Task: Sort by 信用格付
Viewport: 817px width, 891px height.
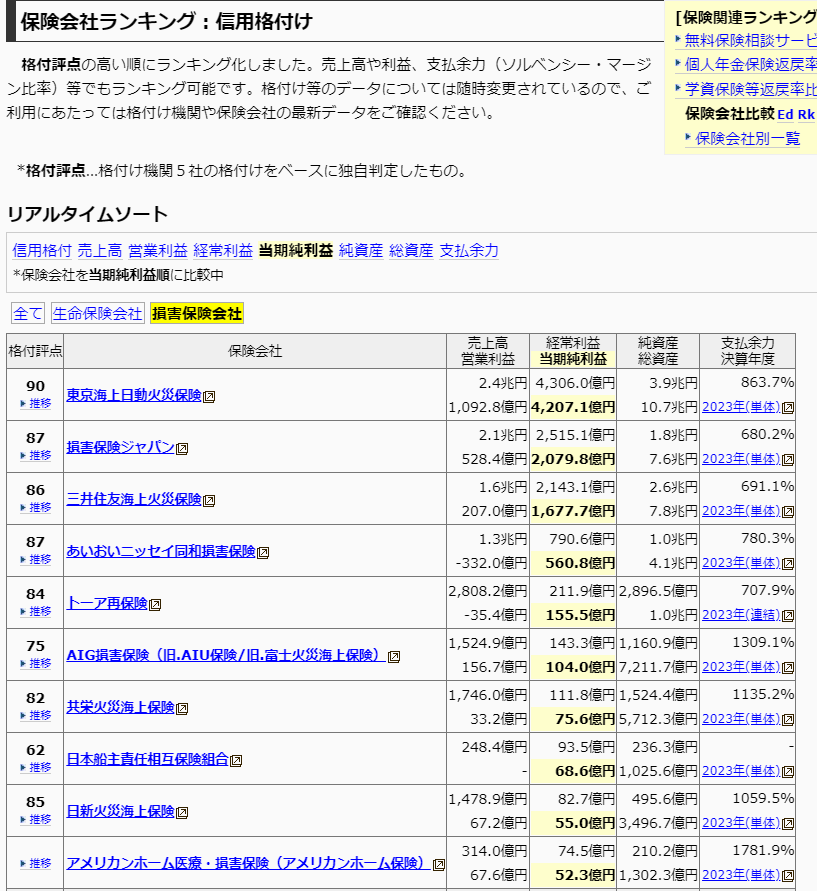Action: tap(42, 251)
